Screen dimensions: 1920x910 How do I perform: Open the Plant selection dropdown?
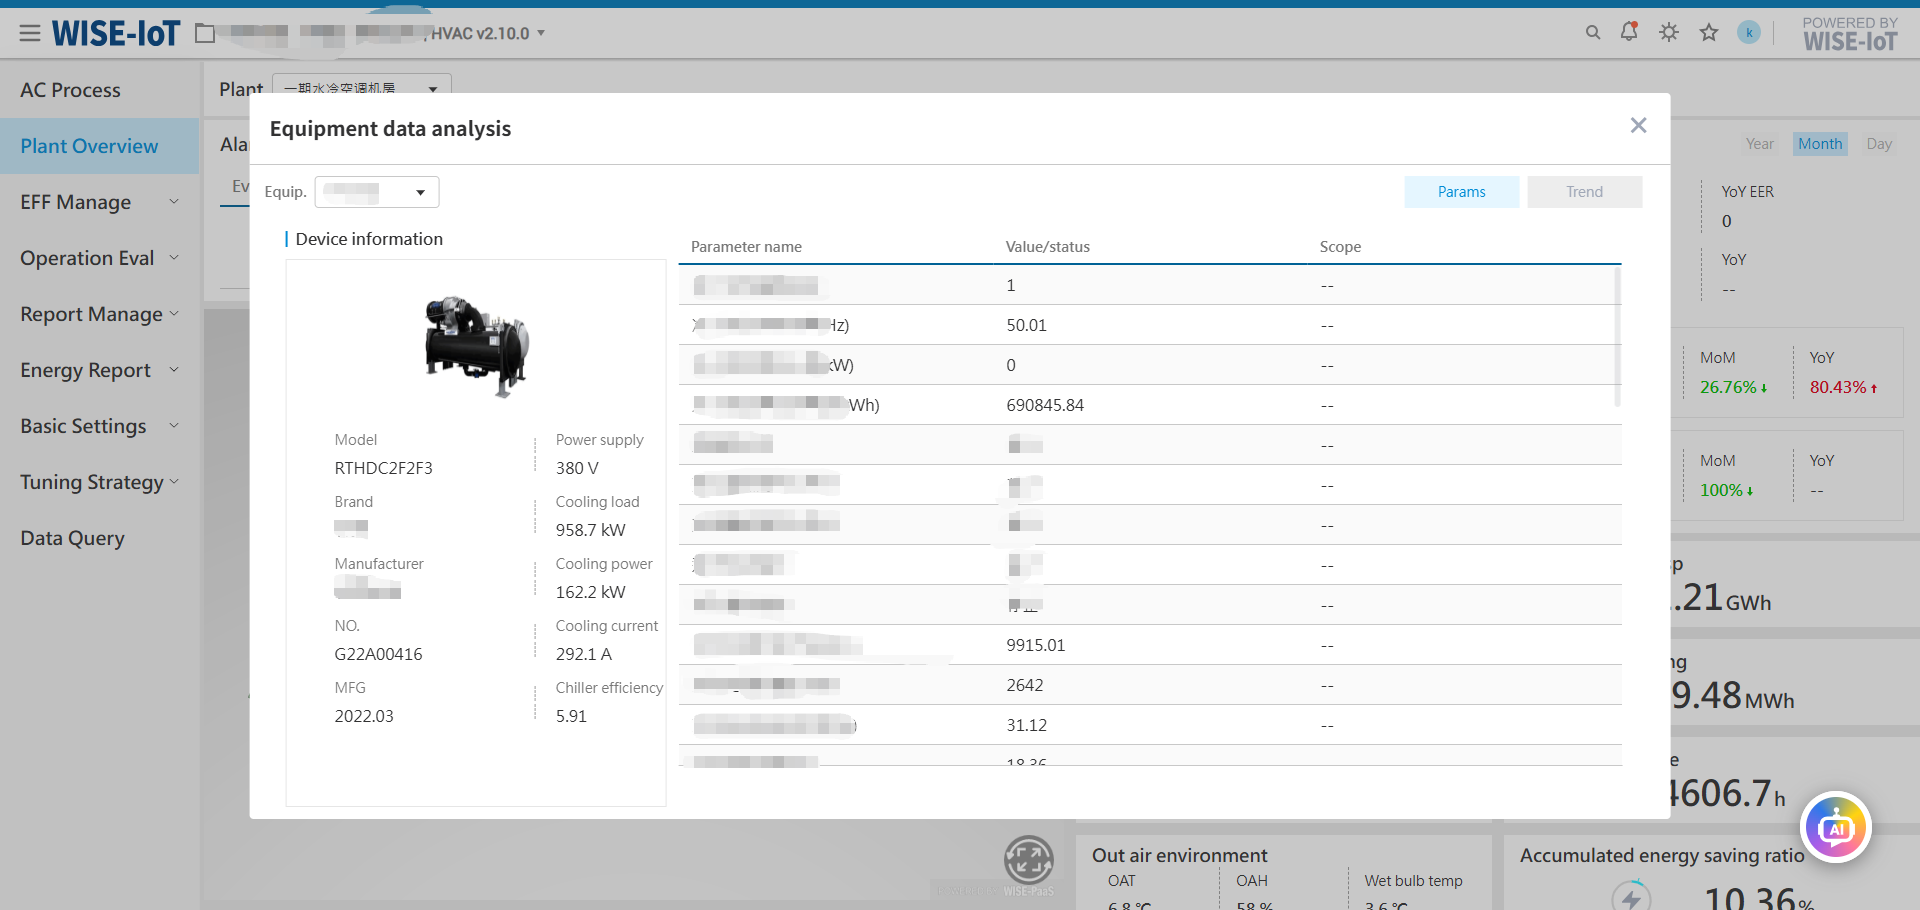coord(361,88)
